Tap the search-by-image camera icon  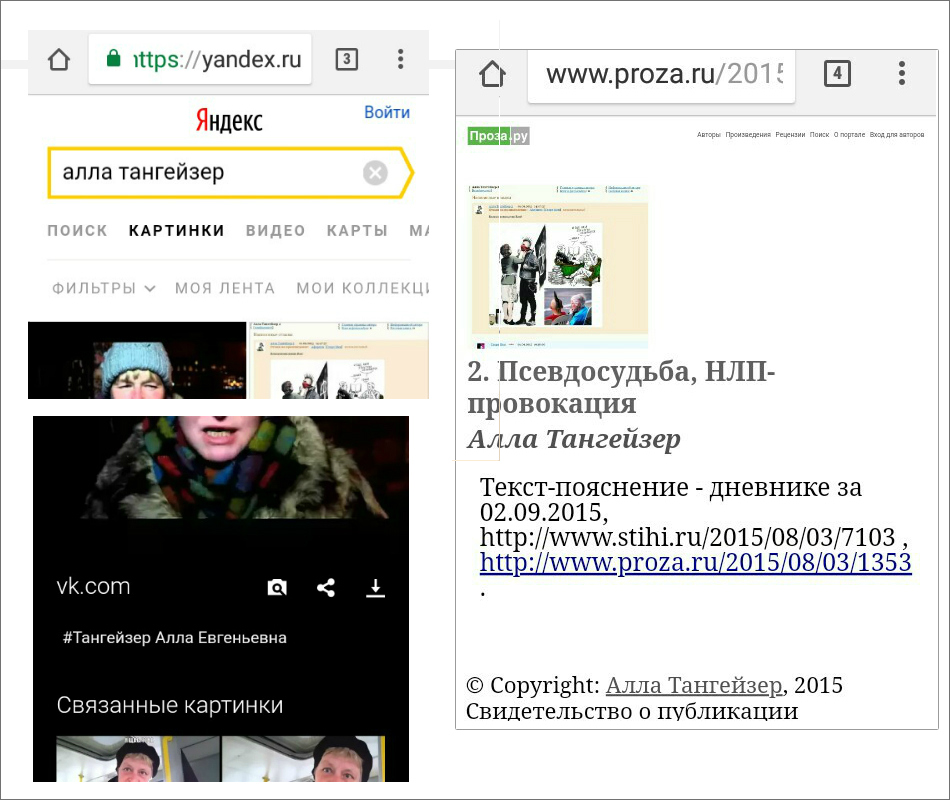pyautogui.click(x=277, y=587)
